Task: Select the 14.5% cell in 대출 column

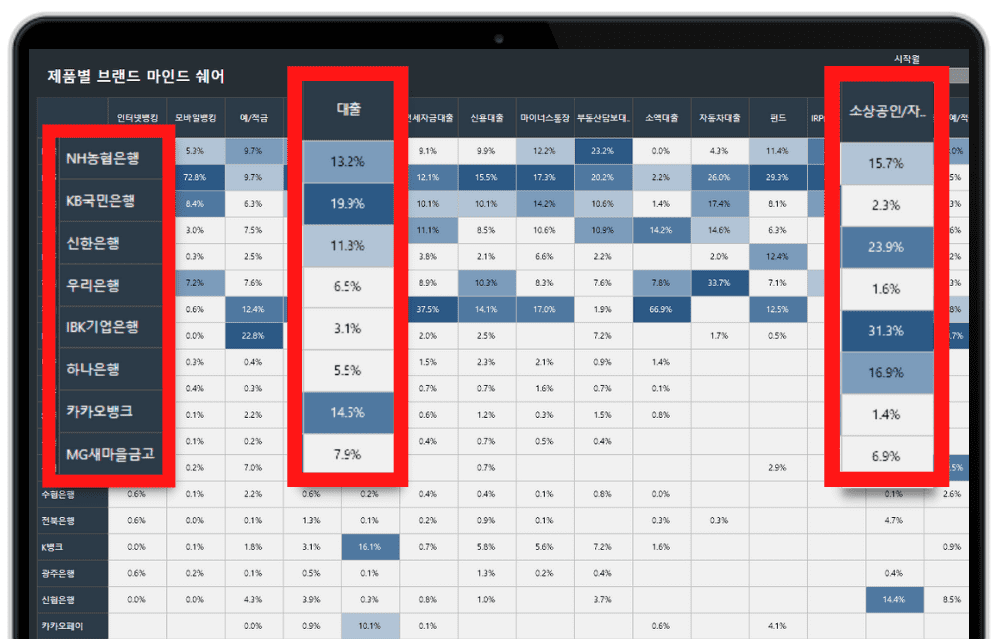Action: point(348,413)
